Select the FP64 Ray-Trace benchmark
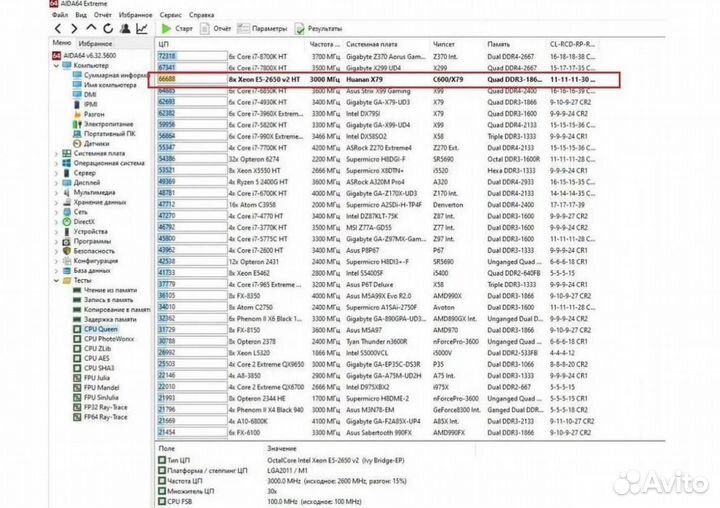 click(x=100, y=417)
